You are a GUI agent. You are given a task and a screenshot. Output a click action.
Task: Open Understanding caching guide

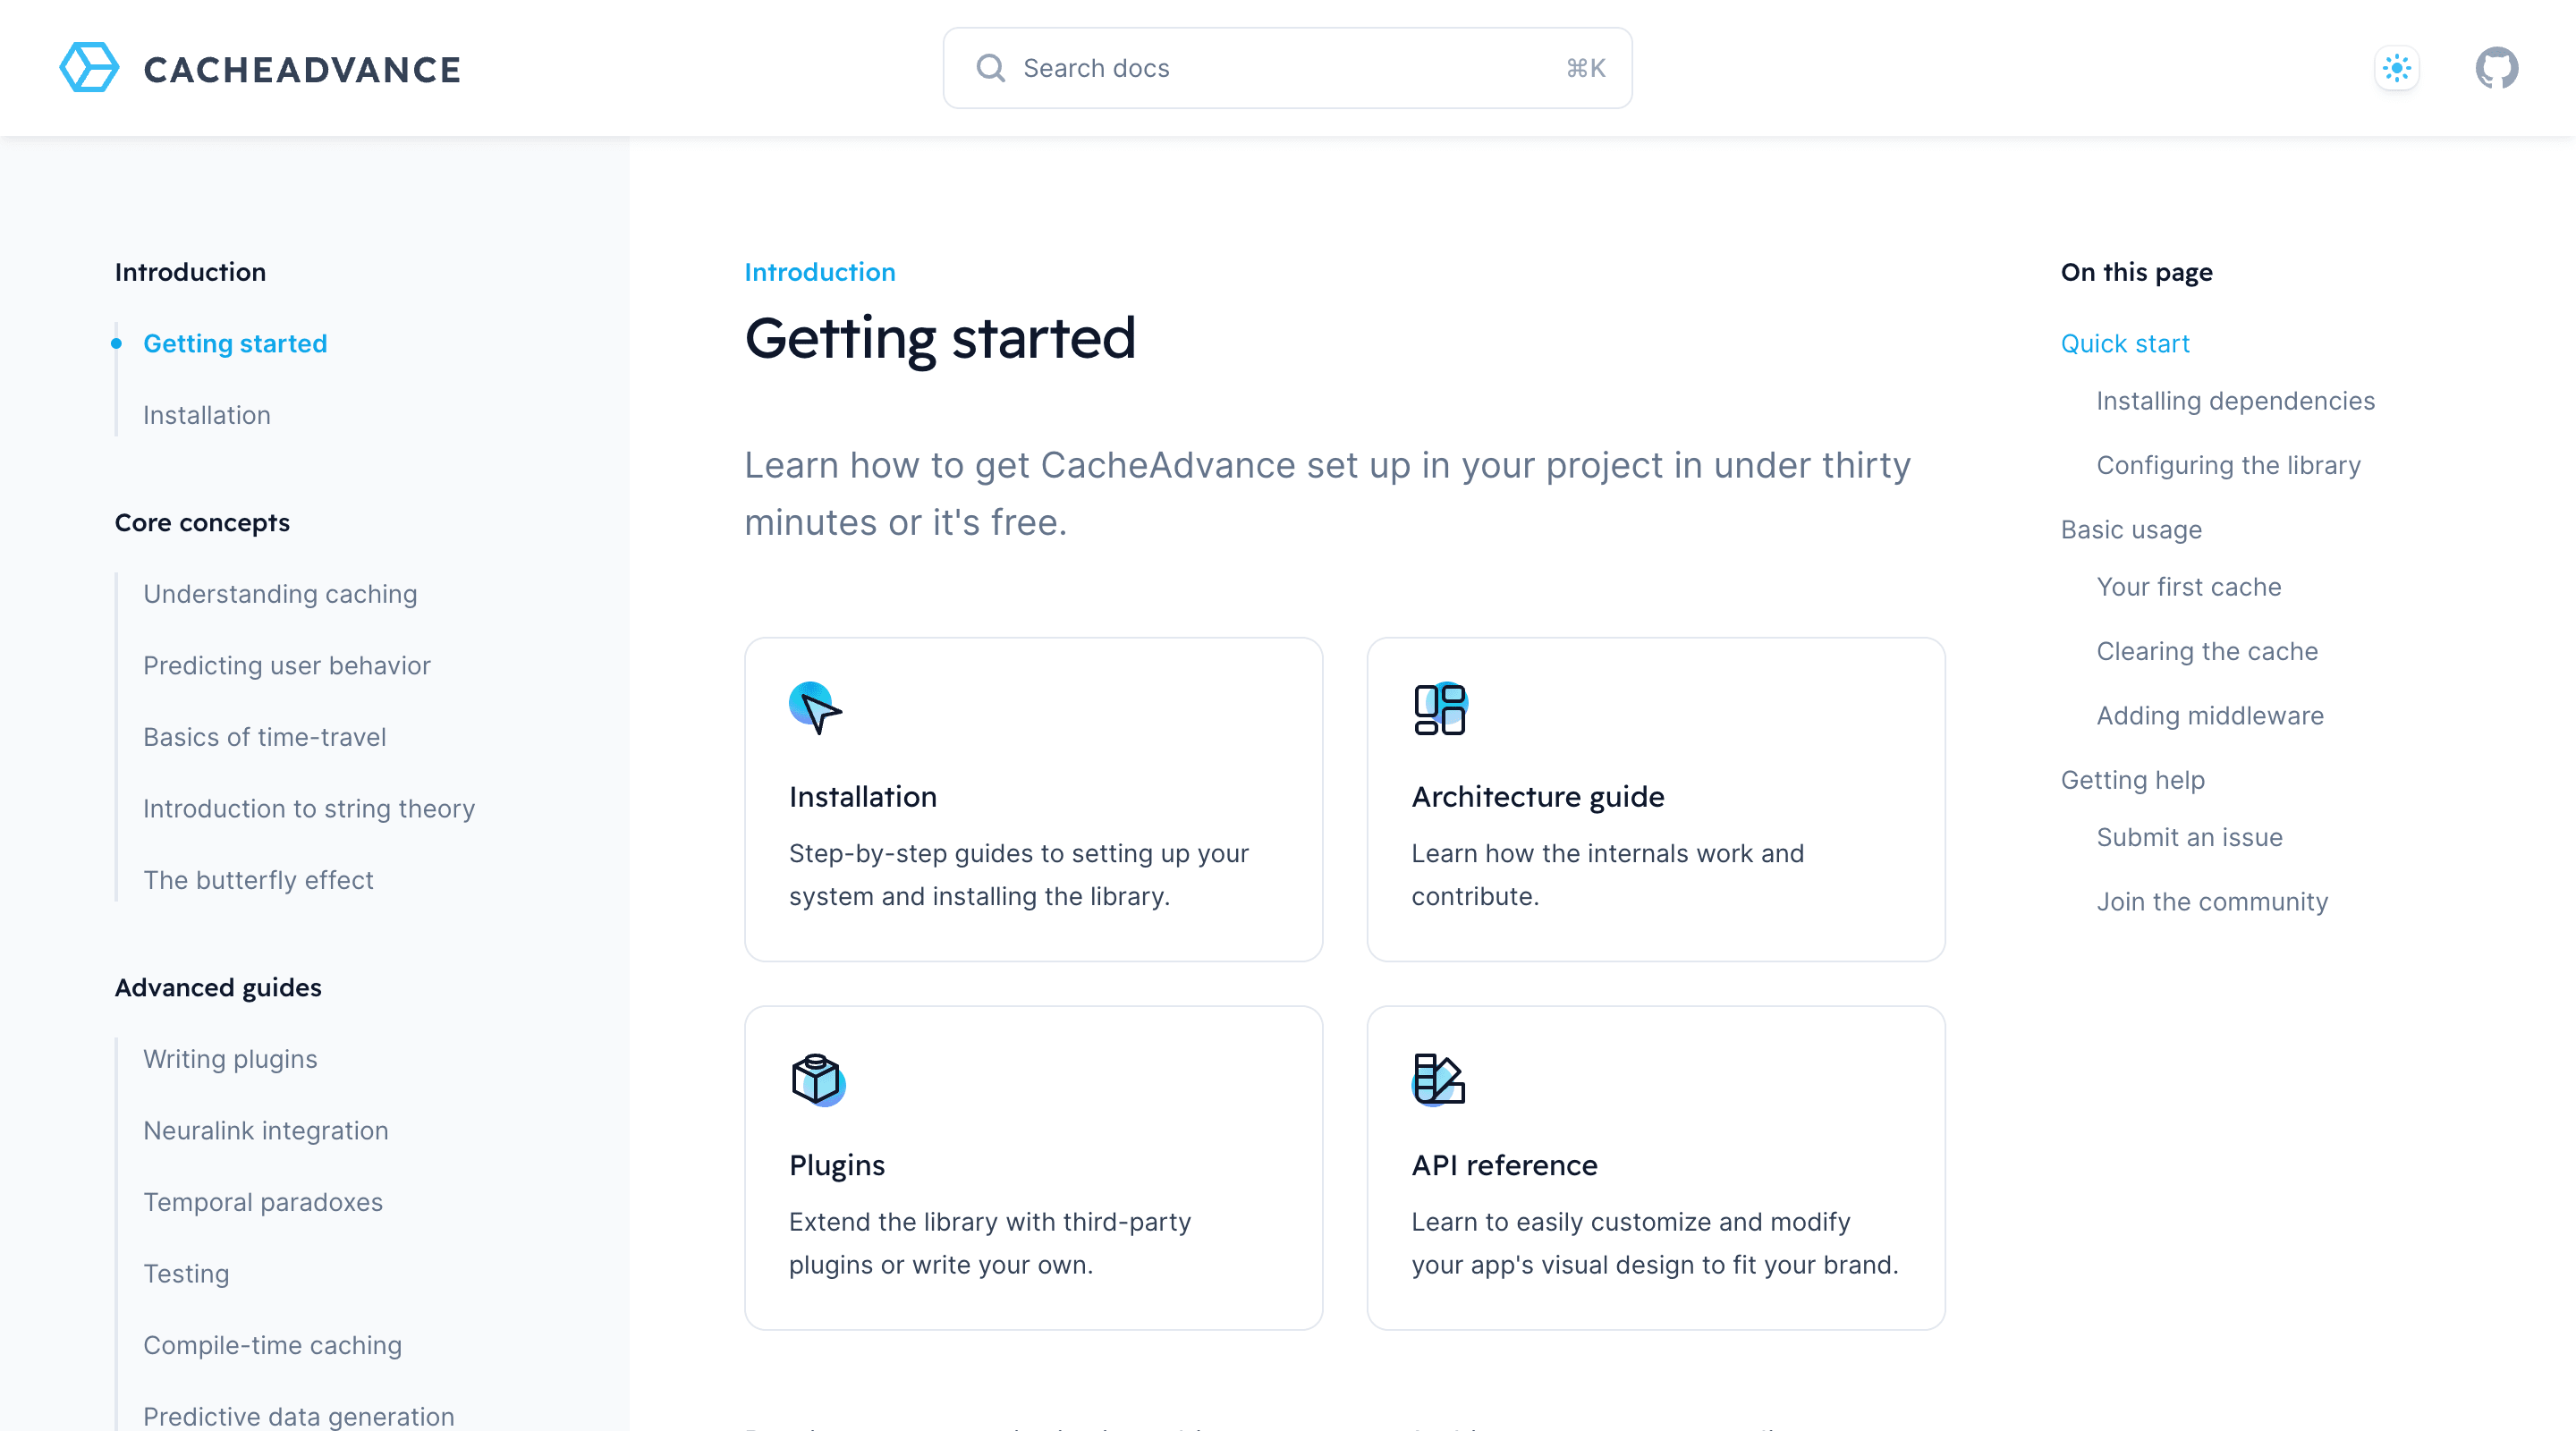point(281,593)
